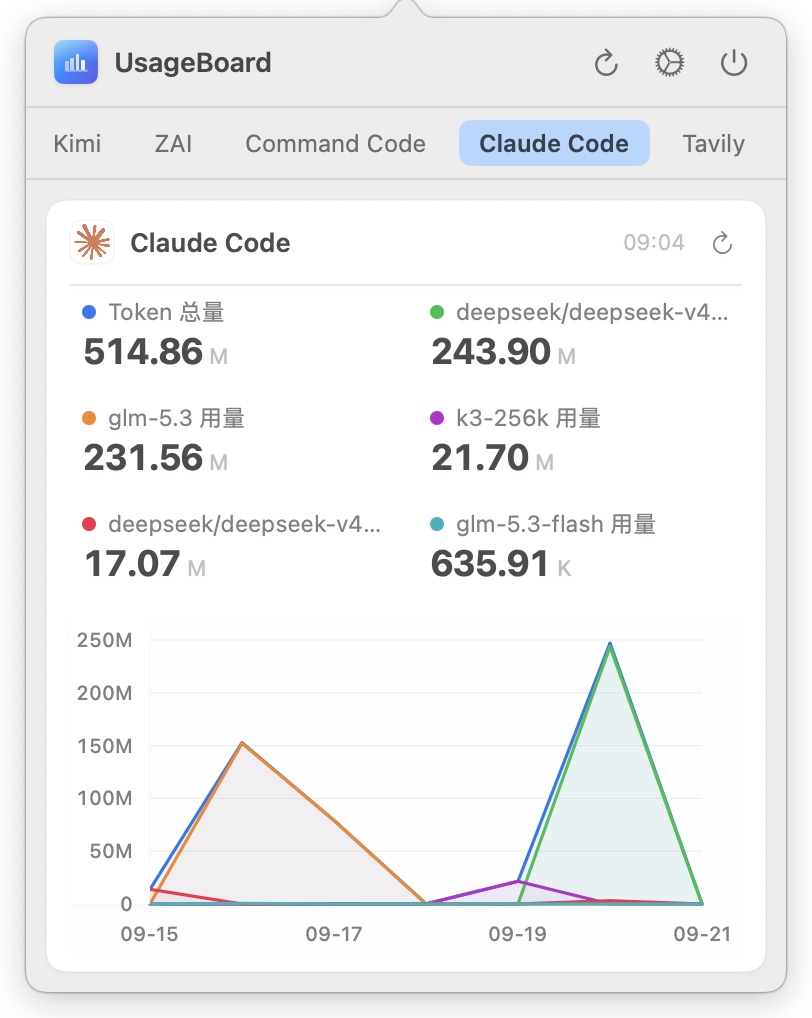Select the Claude Code tab
Viewport: 812px width, 1018px height.
(x=554, y=143)
